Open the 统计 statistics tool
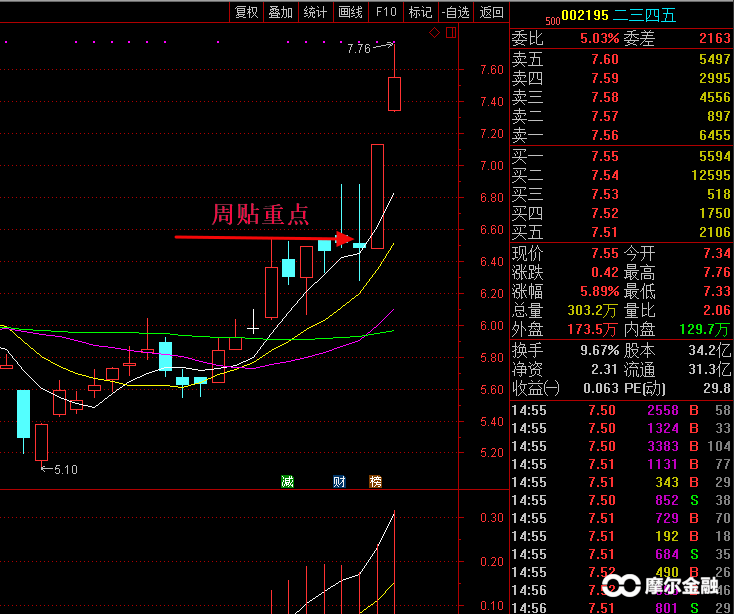 316,12
